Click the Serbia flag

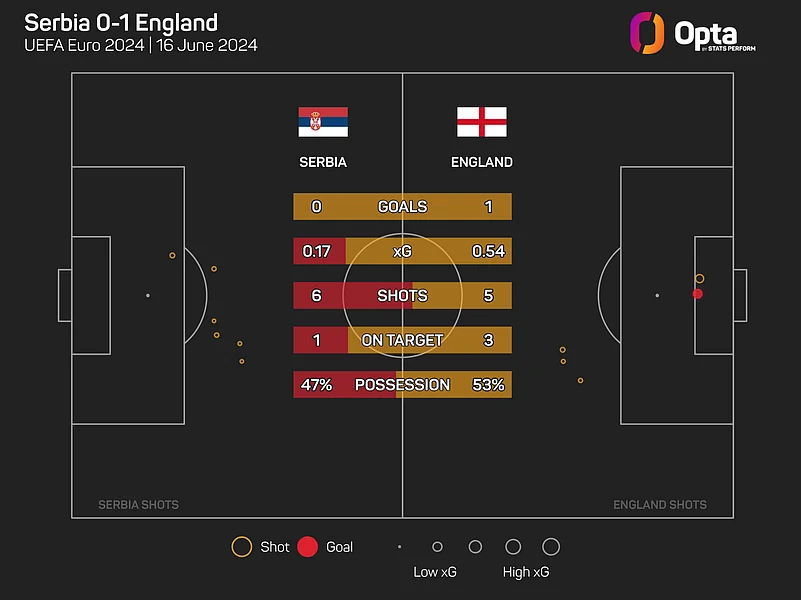[x=323, y=122]
